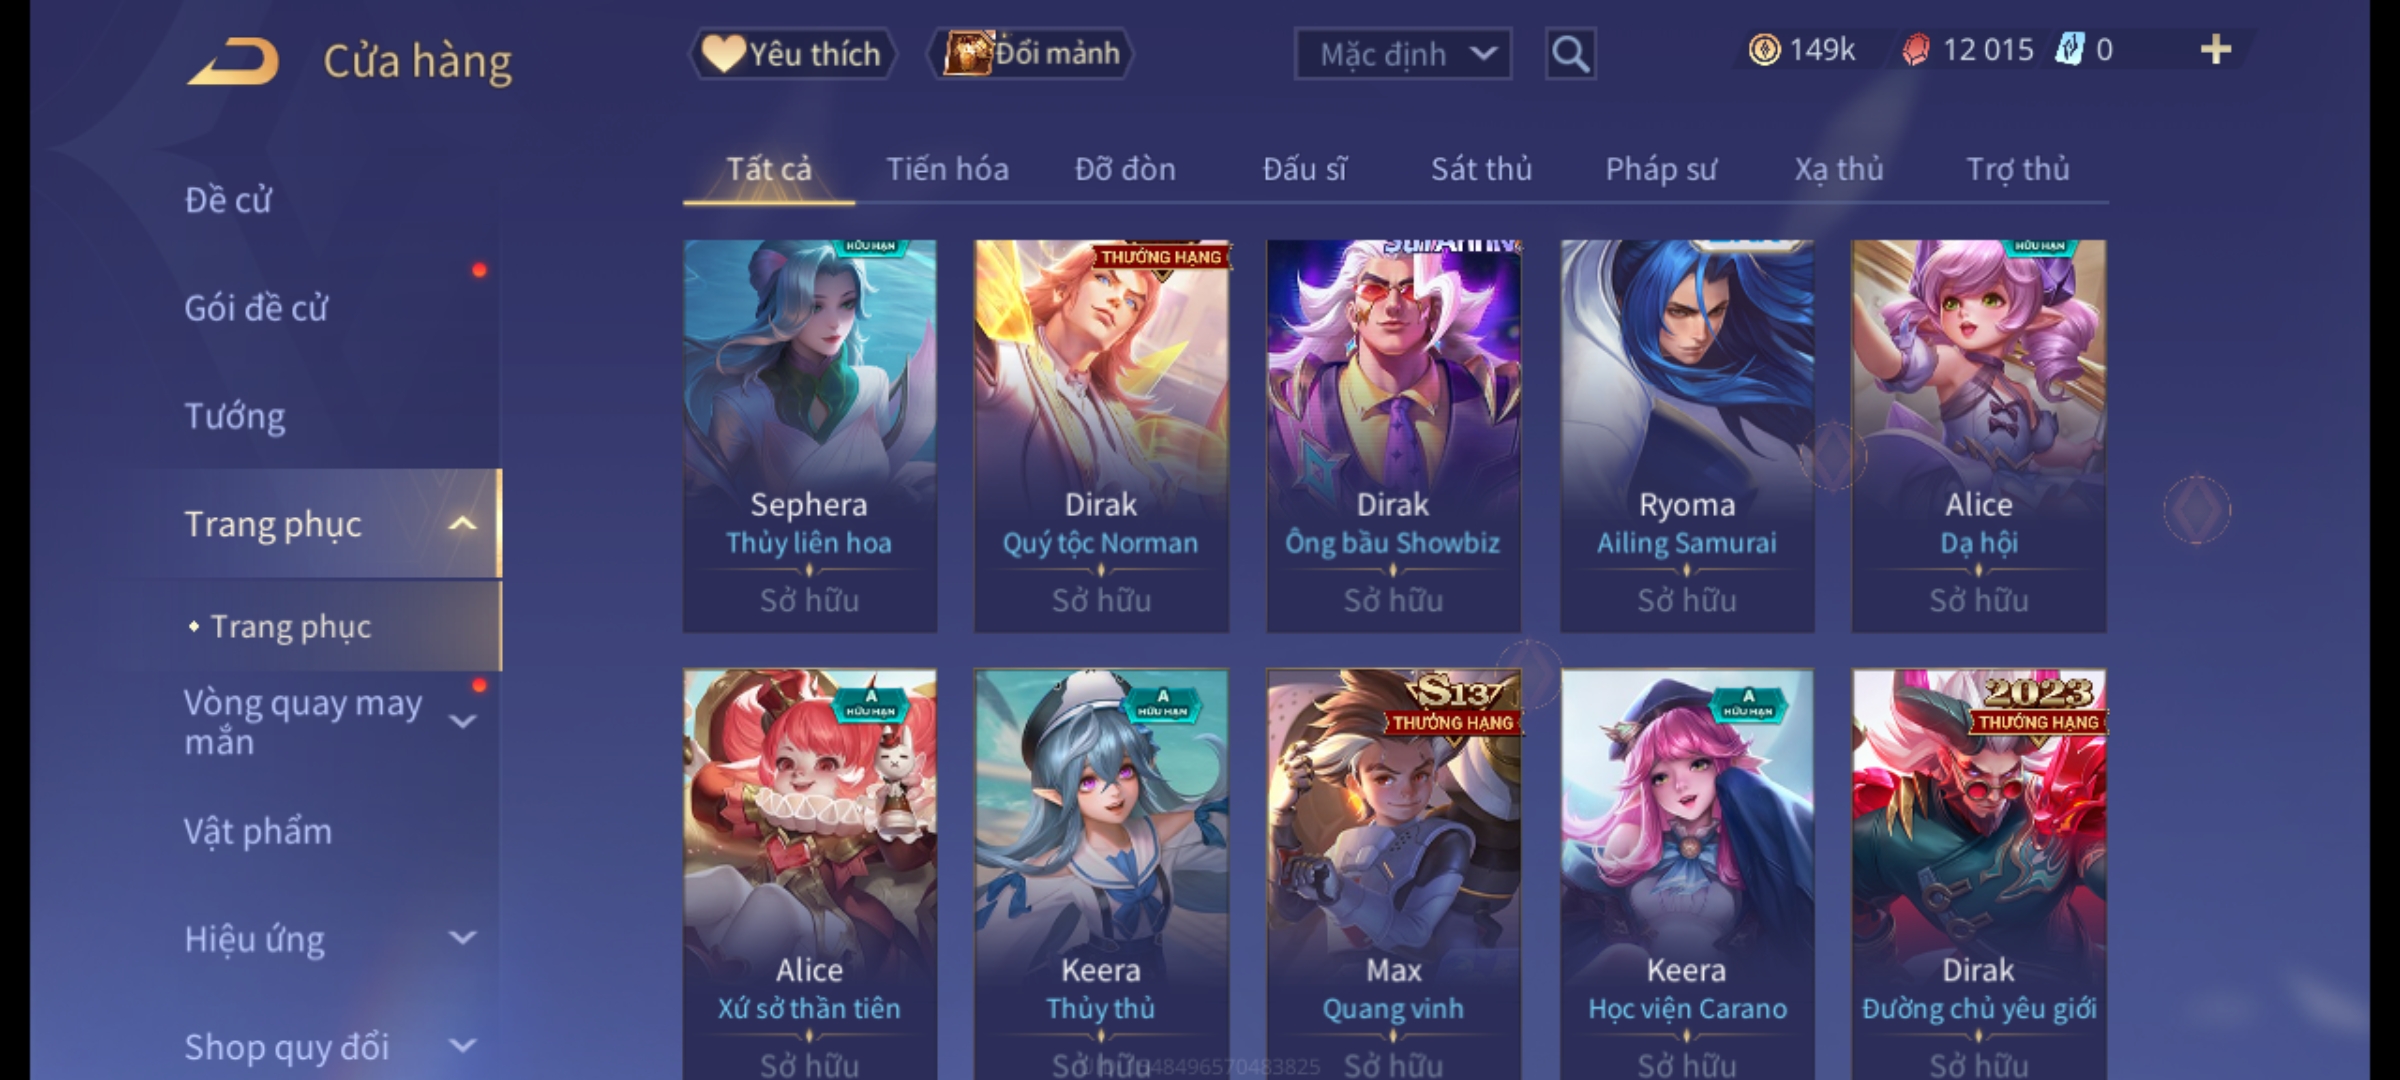
Task: Click the blue voucher icon showing 0
Action: [2069, 50]
